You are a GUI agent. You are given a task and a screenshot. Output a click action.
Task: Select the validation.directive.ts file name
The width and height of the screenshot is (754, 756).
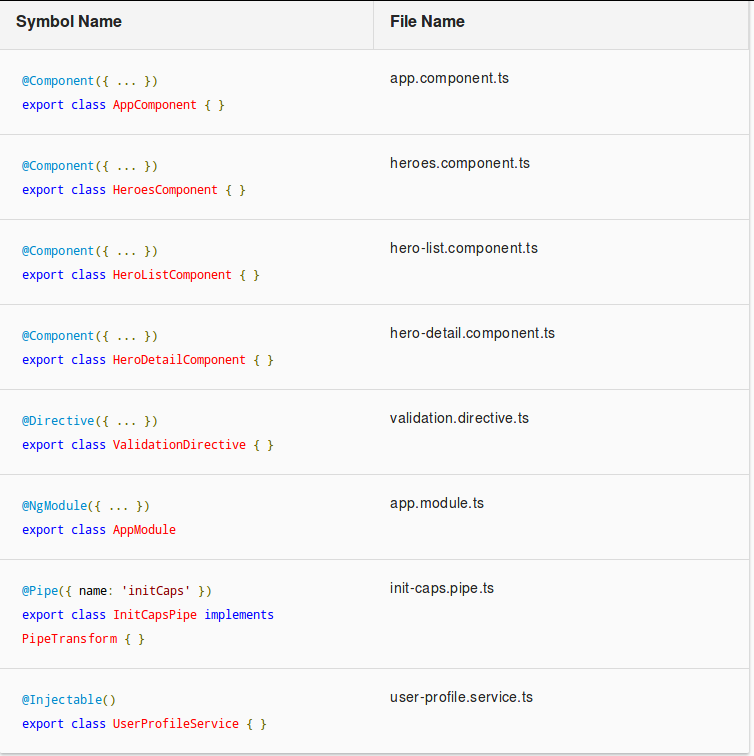coord(459,418)
